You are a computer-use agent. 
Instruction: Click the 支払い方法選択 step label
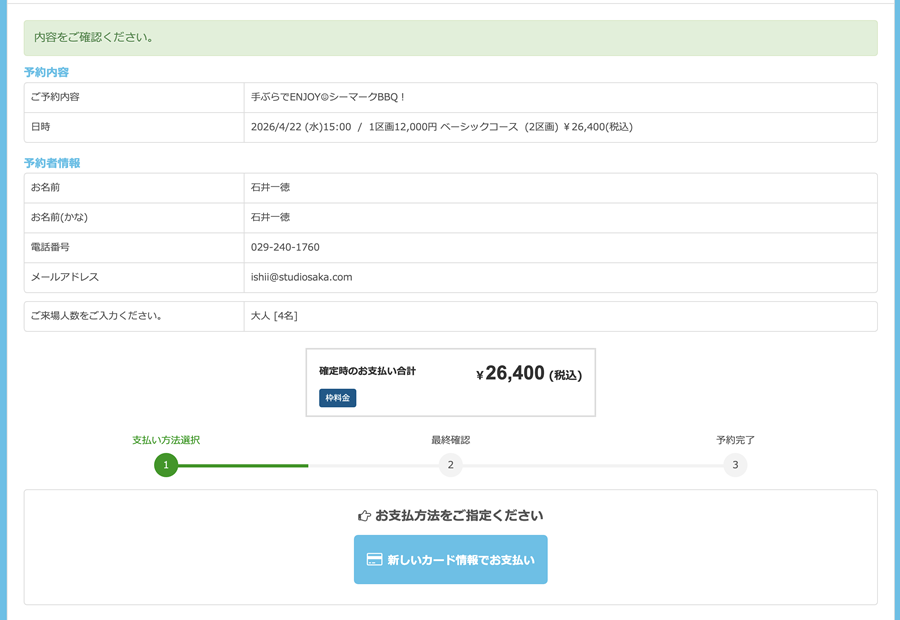pos(166,440)
